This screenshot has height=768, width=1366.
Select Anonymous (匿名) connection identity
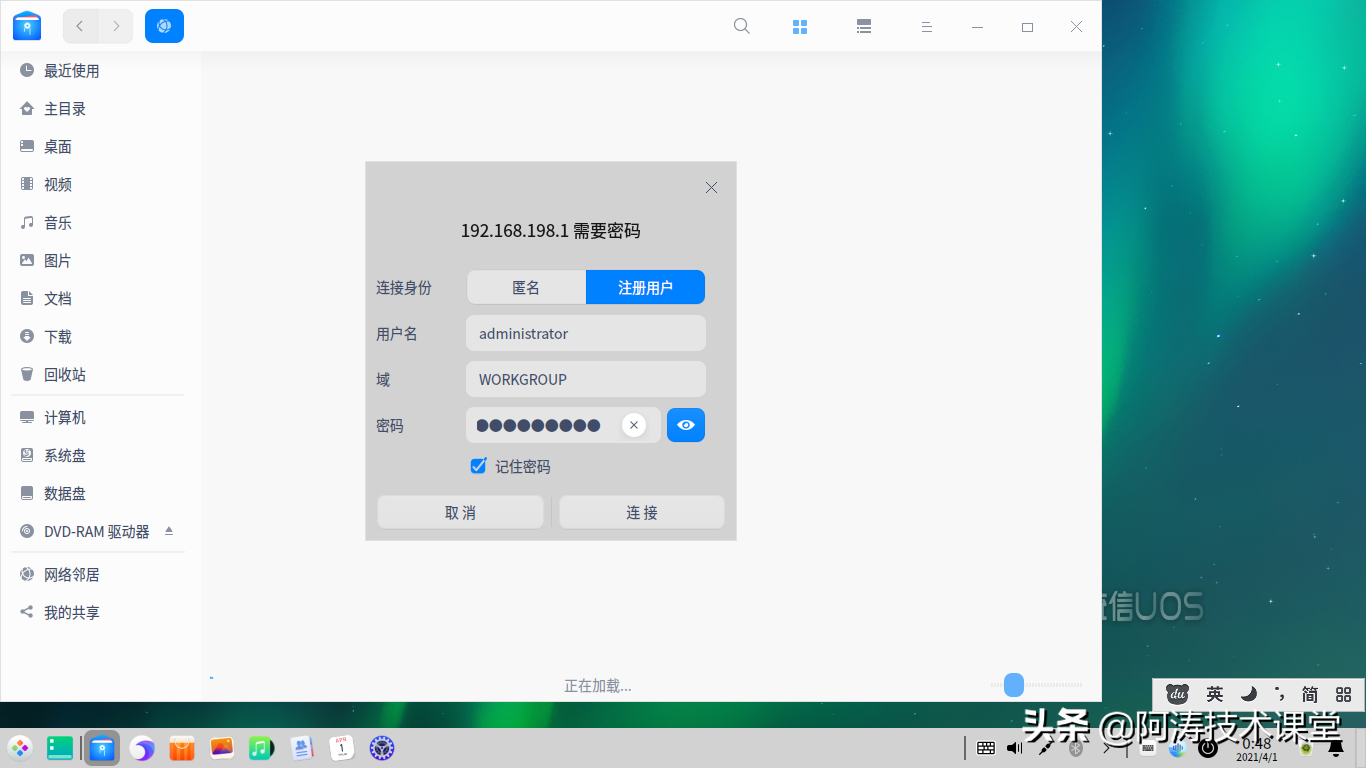[x=526, y=287]
